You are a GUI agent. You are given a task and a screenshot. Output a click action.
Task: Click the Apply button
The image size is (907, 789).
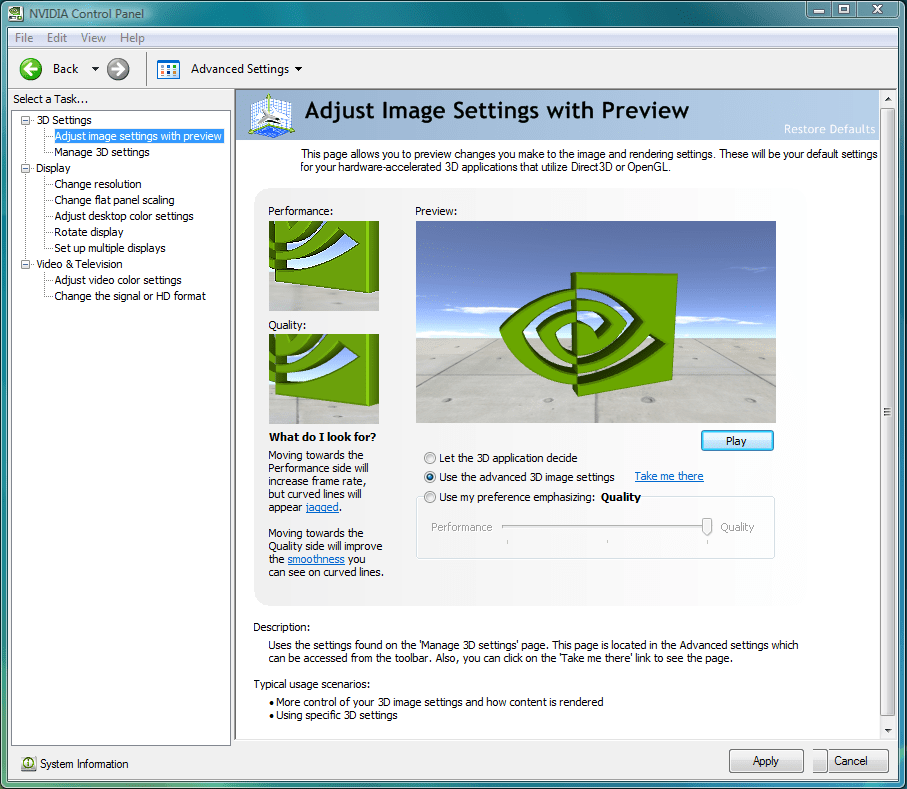(765, 760)
